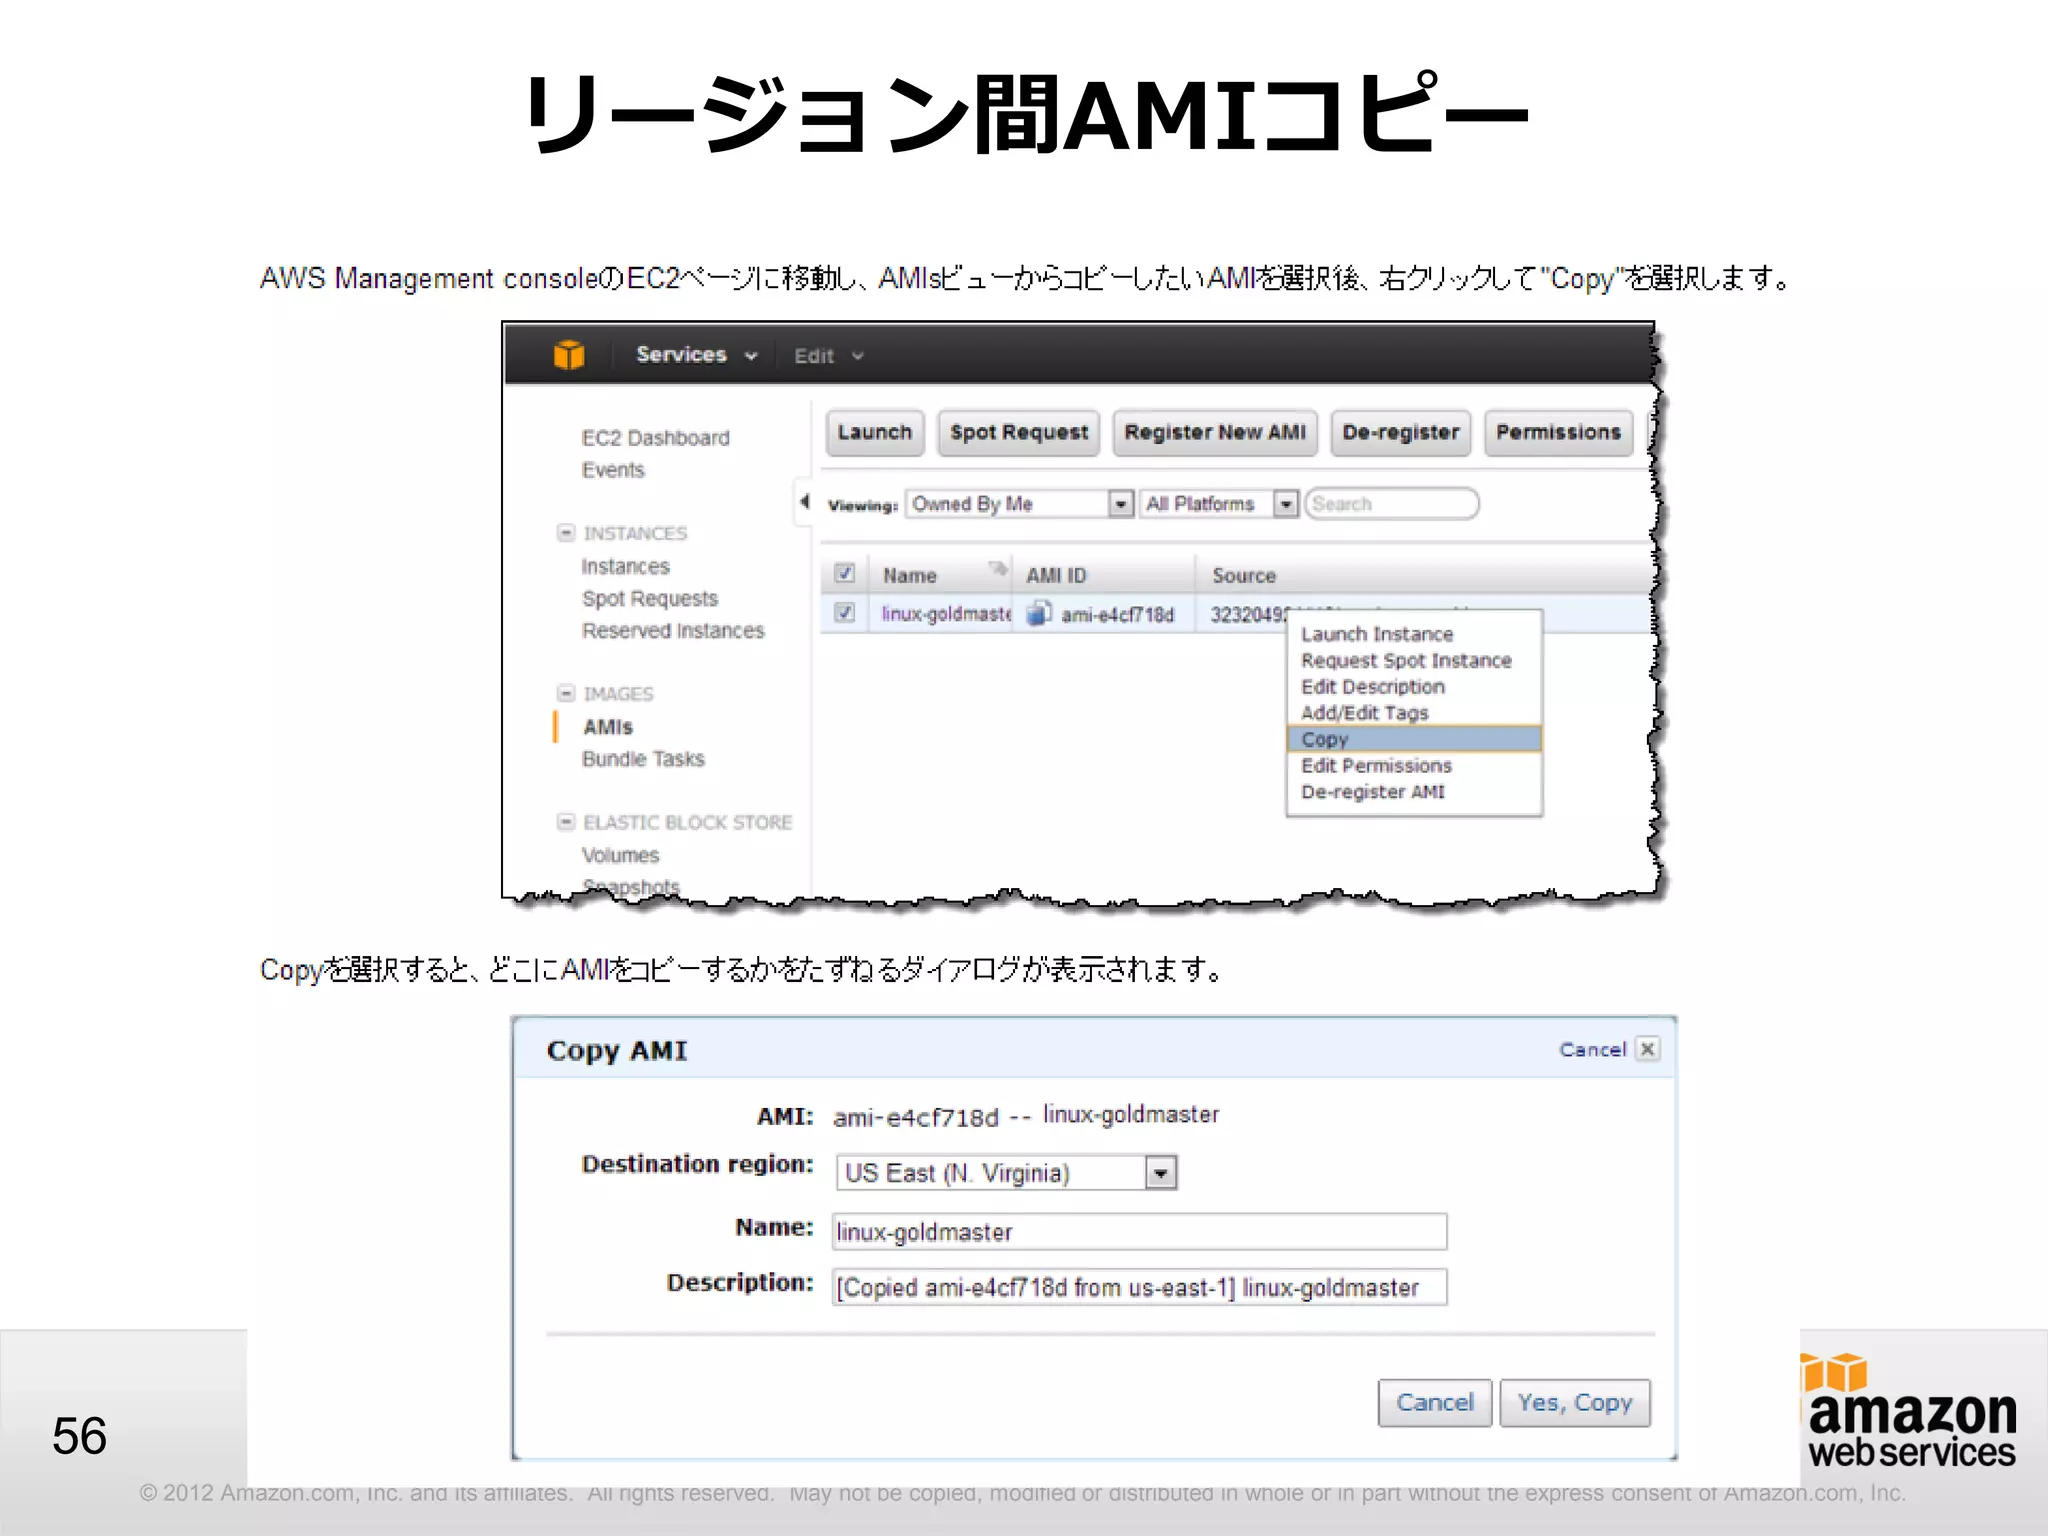Open Events in sidebar
2048x1536 pixels.
pyautogui.click(x=613, y=470)
